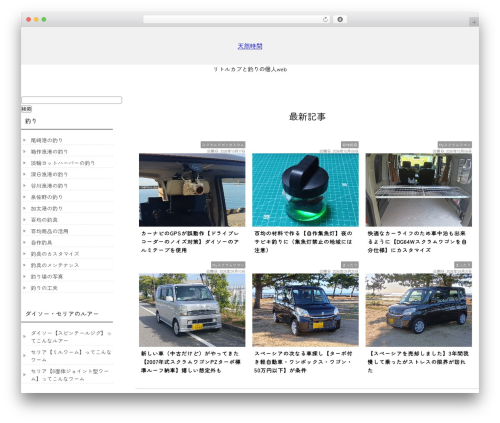Focus the sidebar search text box
The height and width of the screenshot is (423, 500).
[x=72, y=100]
